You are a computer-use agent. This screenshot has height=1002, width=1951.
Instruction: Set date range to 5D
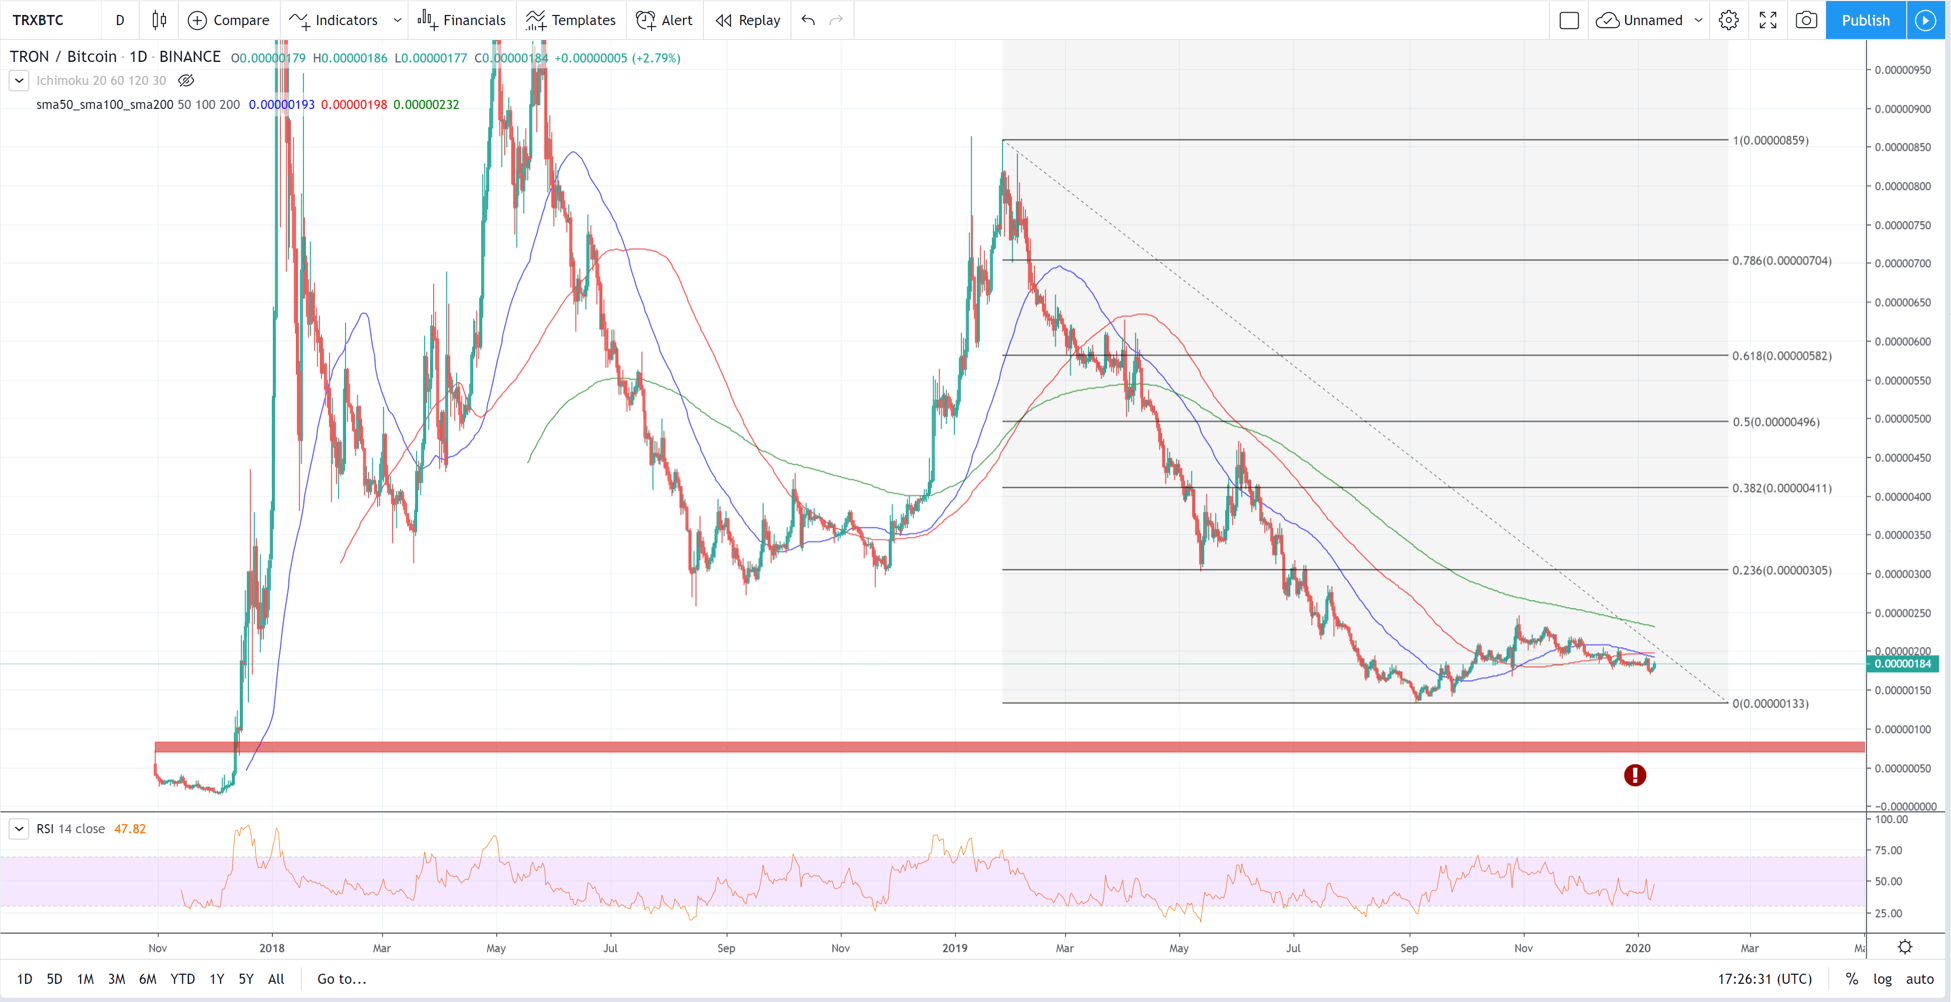click(55, 979)
